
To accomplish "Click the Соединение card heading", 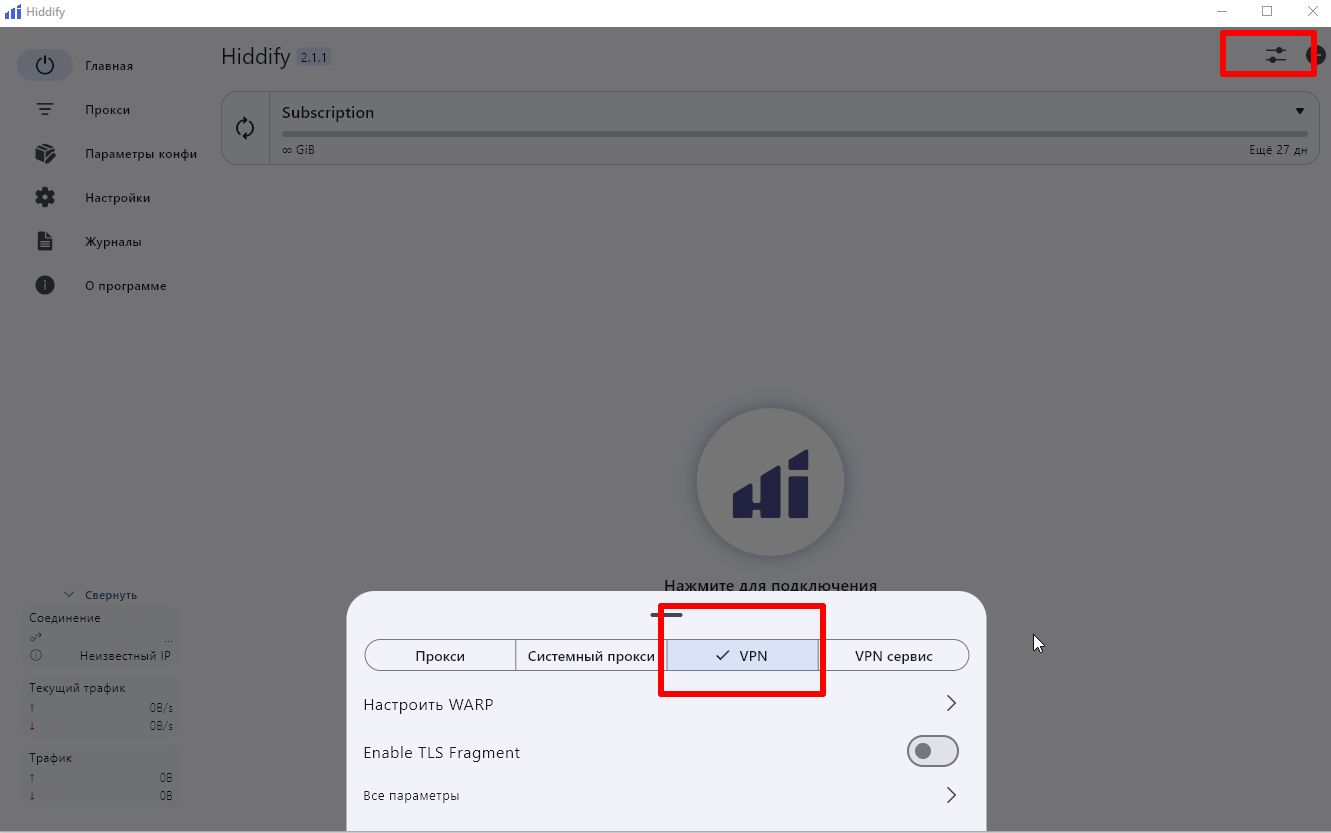I will coord(65,618).
